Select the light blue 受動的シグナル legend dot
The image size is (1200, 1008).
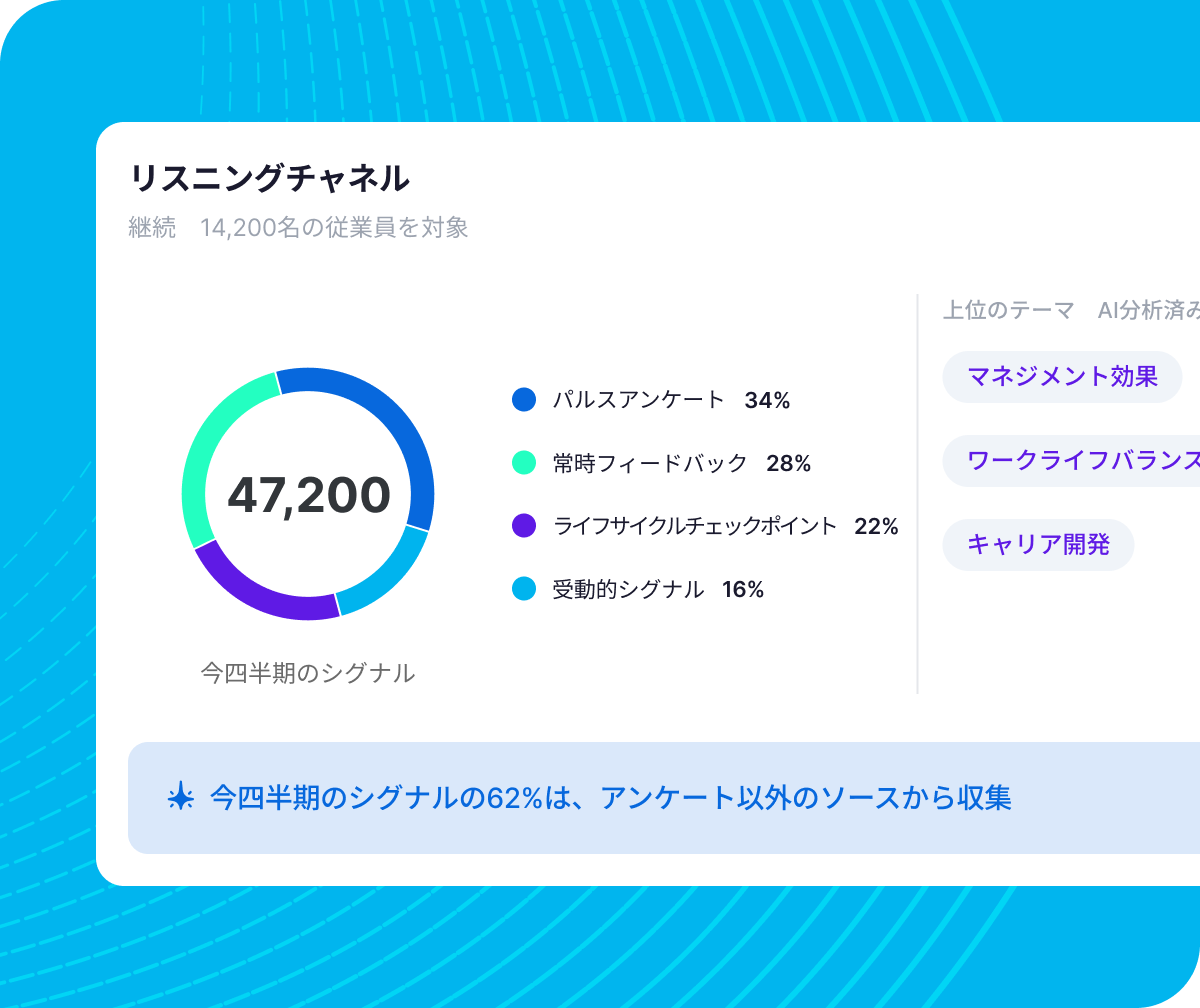click(524, 589)
